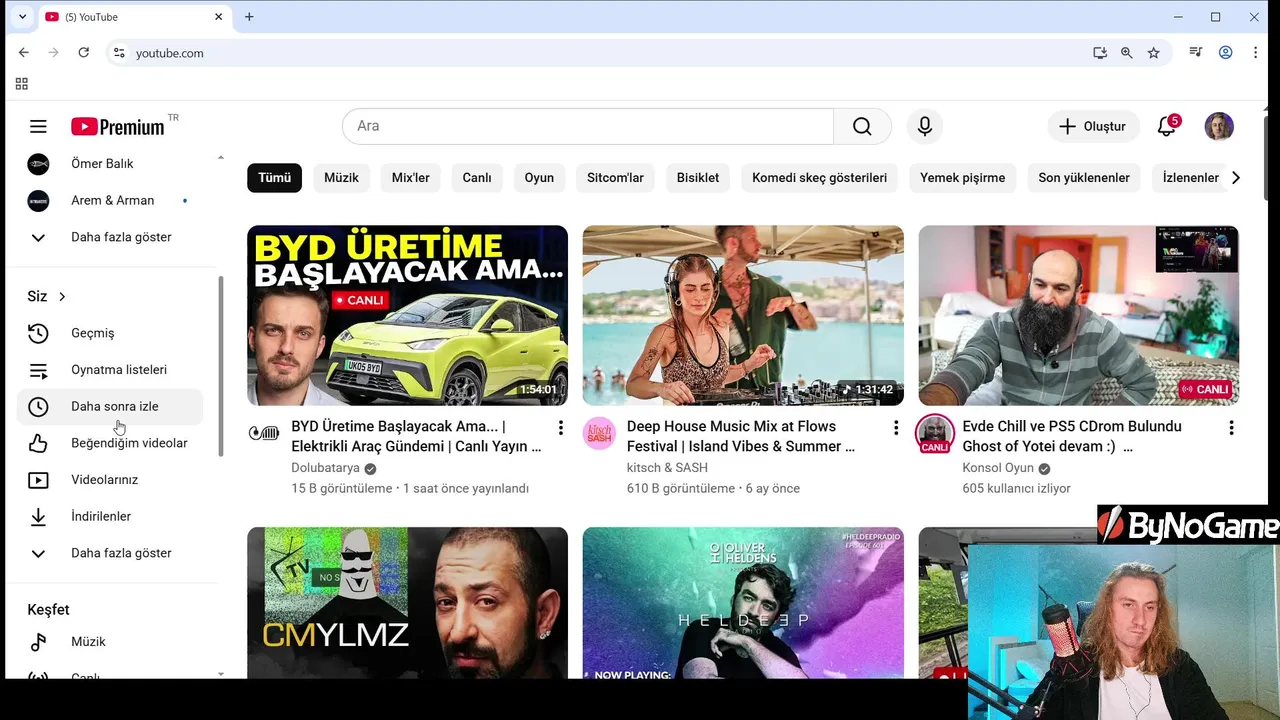Open BYD yellow car video thumbnail
The image size is (1280, 720).
pyautogui.click(x=407, y=315)
